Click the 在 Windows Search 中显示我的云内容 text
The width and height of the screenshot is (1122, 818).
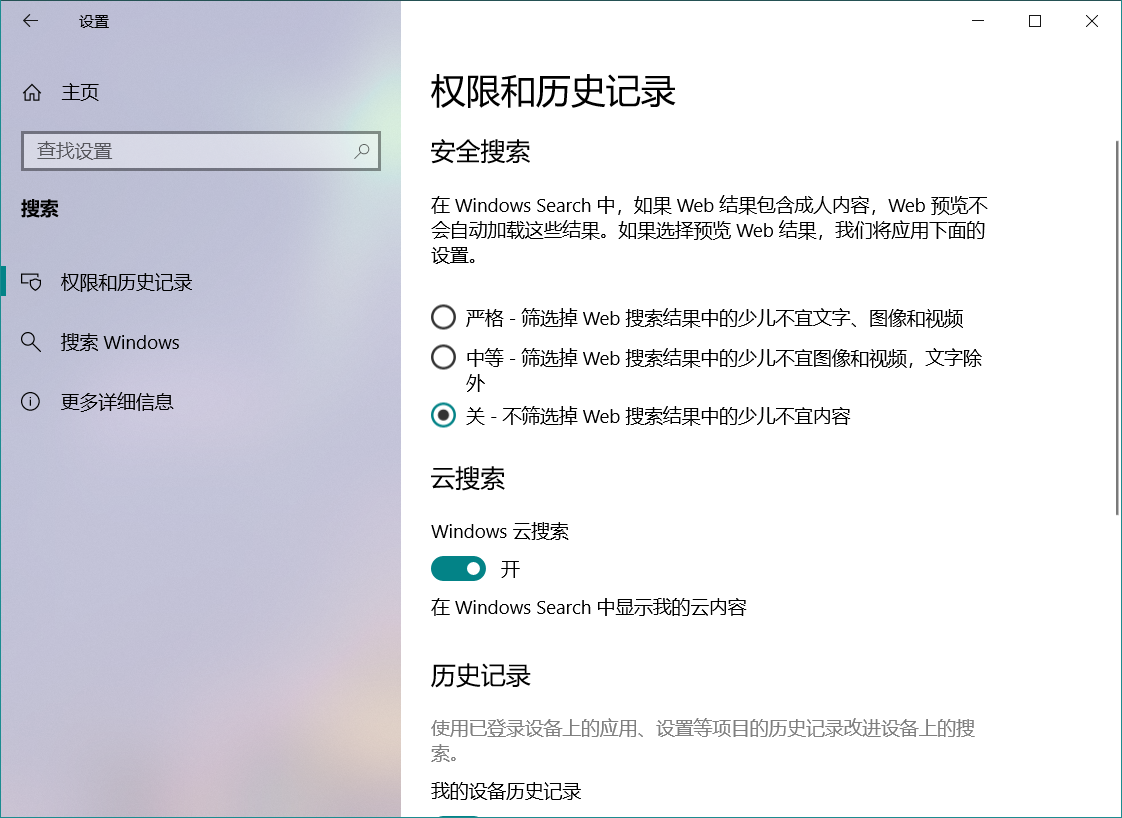[589, 608]
